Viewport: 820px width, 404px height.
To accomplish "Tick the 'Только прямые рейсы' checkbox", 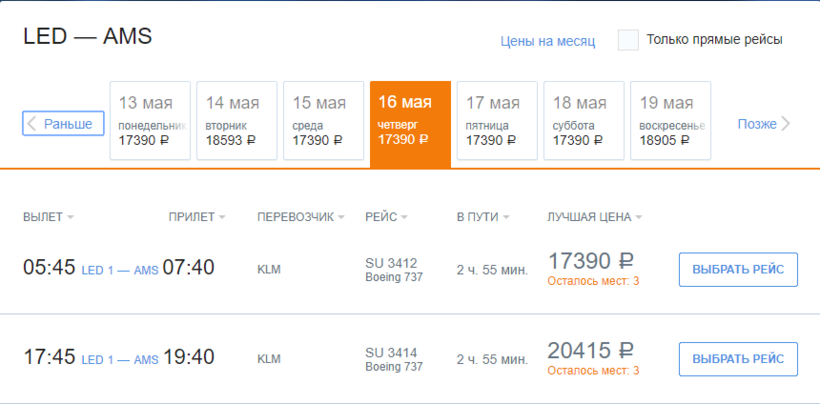I will coord(628,40).
